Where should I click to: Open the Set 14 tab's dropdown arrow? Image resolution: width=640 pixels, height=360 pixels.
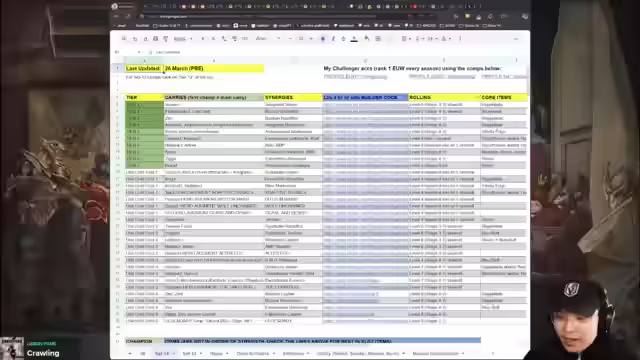[x=173, y=353]
